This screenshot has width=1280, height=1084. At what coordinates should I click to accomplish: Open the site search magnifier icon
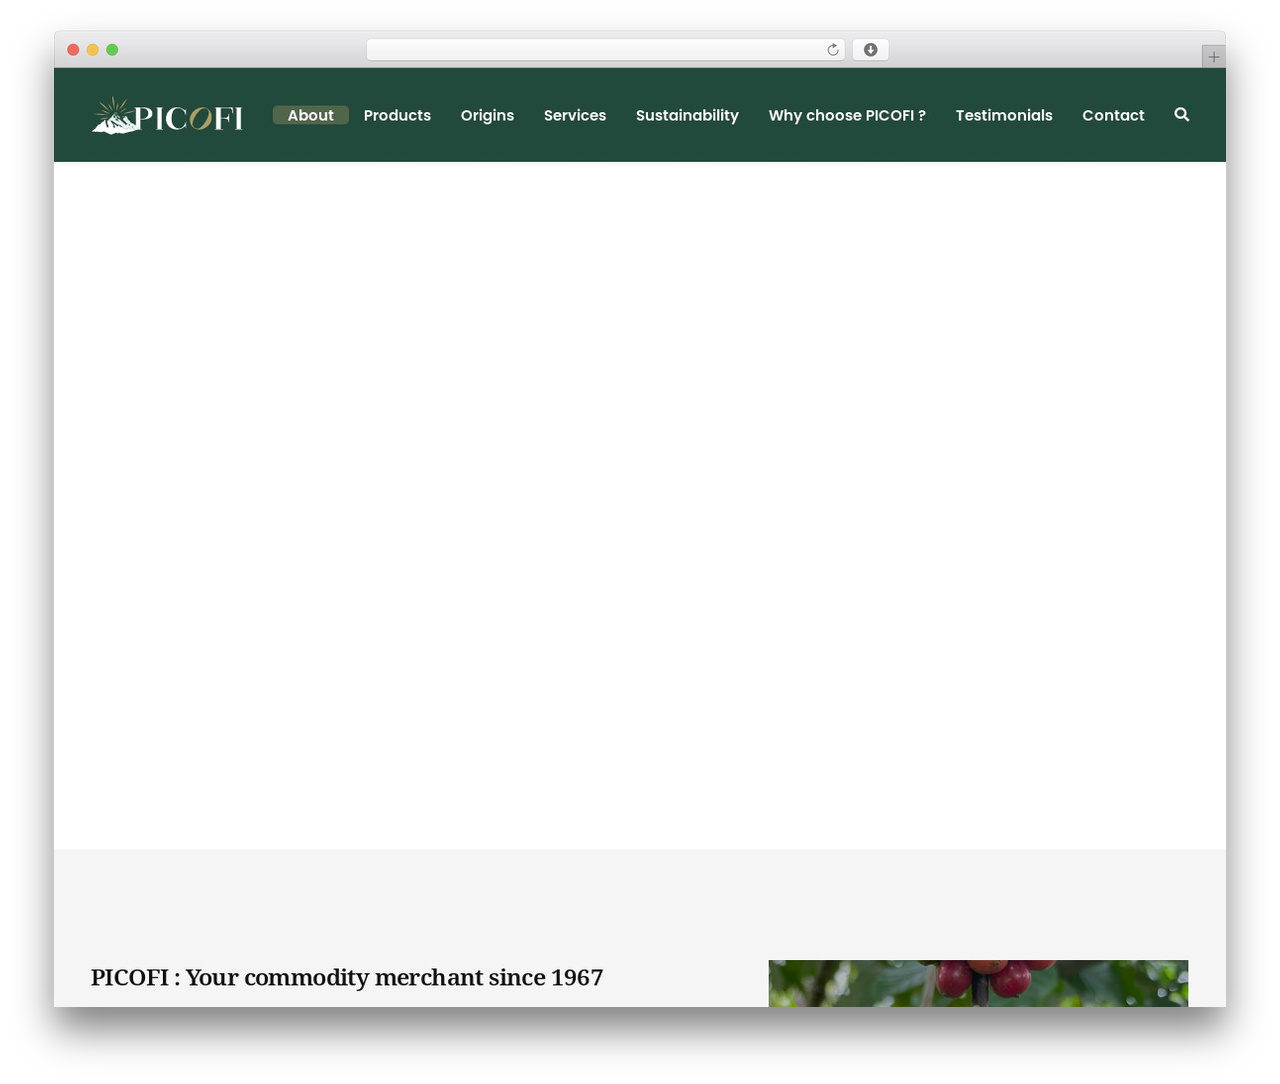(1181, 115)
